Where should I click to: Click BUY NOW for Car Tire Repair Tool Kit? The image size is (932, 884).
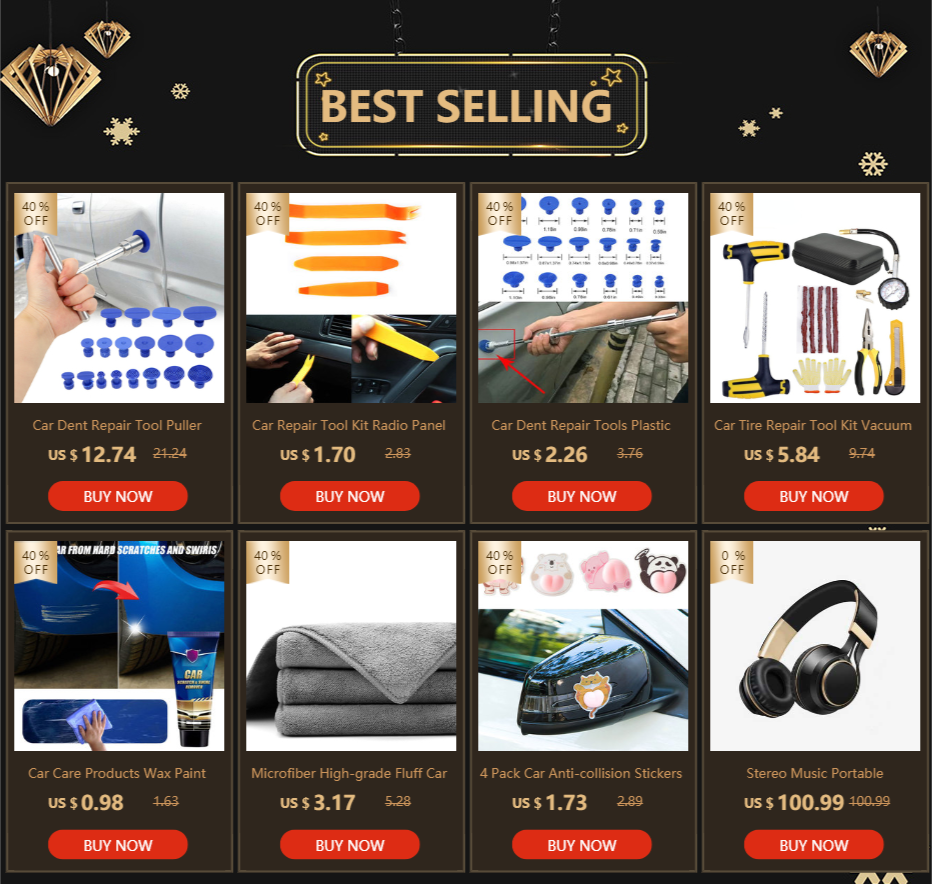813,496
